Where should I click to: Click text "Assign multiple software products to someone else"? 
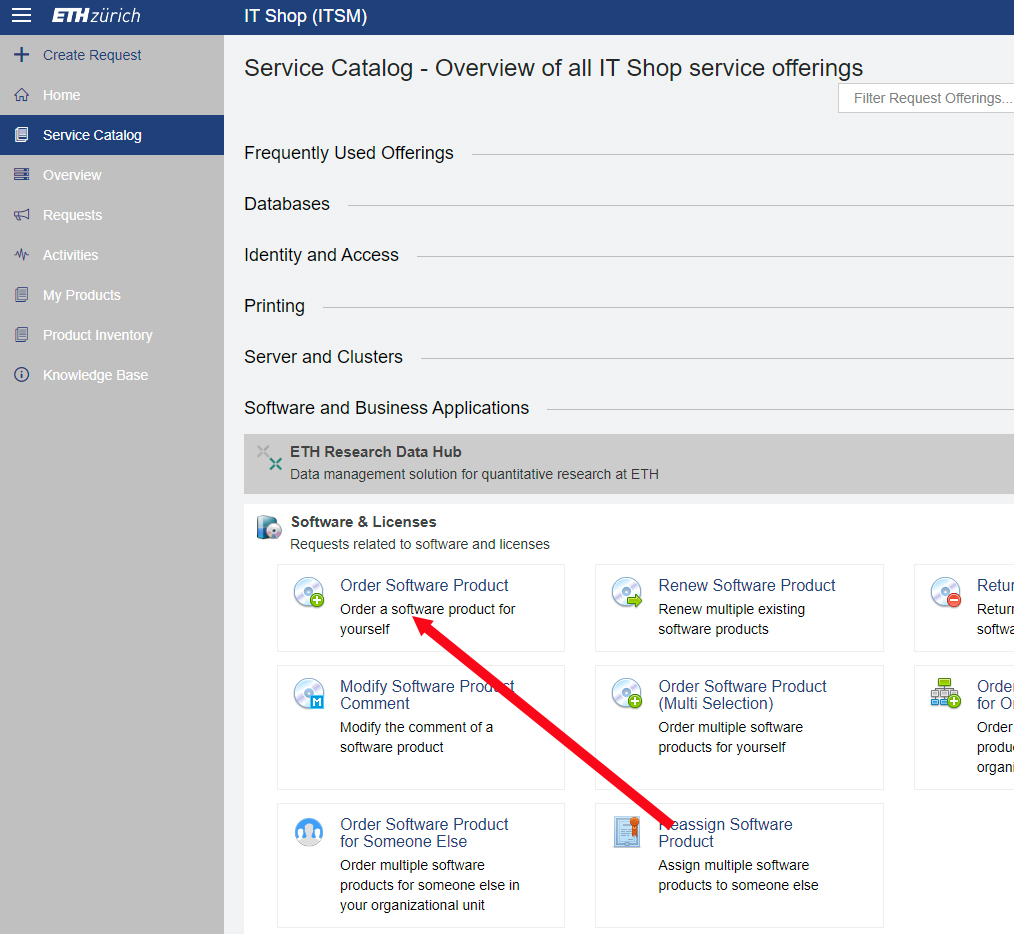click(x=739, y=875)
